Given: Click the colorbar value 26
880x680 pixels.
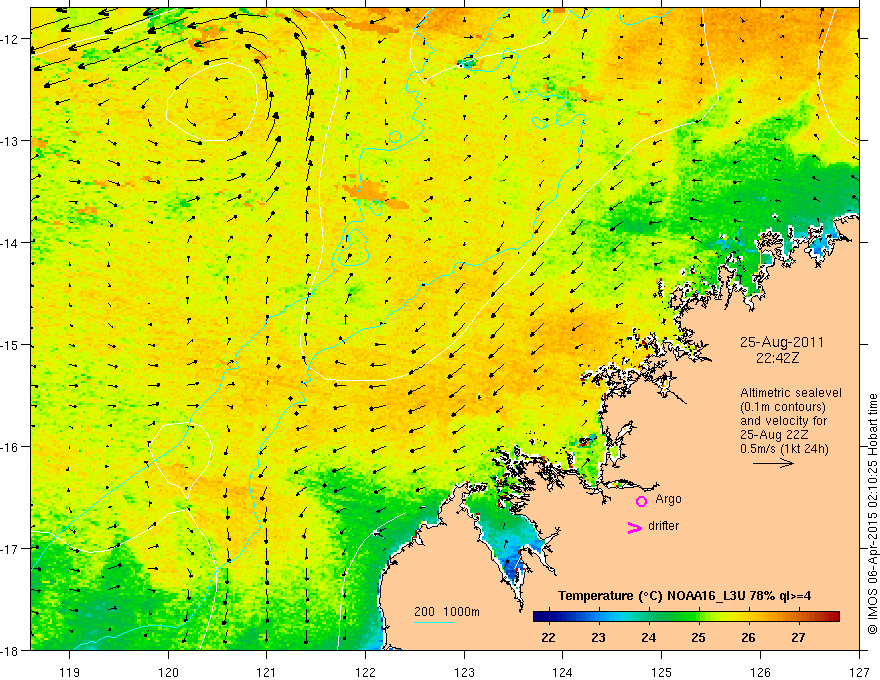Looking at the screenshot, I should coord(748,637).
